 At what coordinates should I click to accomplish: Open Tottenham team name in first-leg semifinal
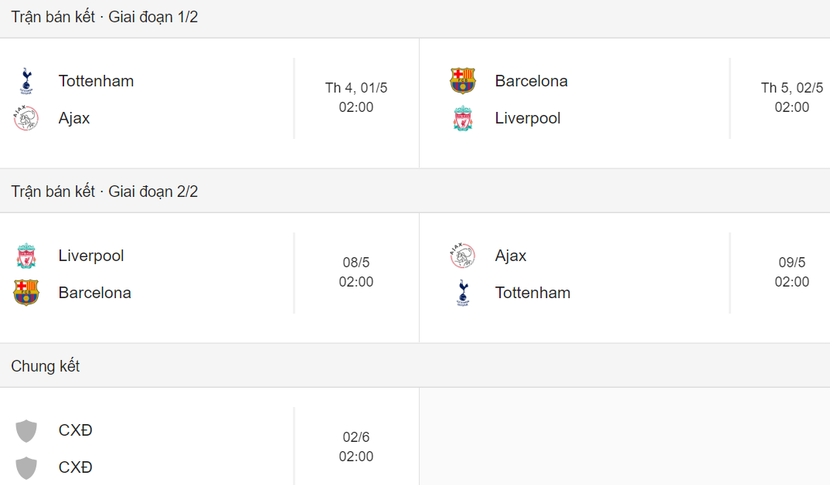point(96,81)
